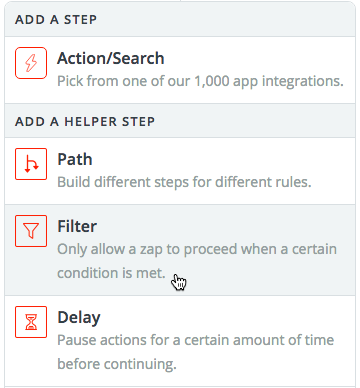360x388 pixels.
Task: Click the 'condition is met.' text line
Action: (x=111, y=273)
